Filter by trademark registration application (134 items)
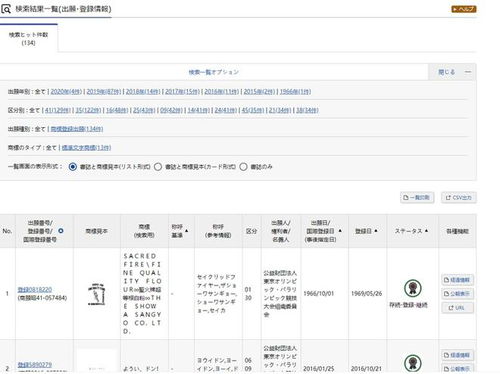This screenshot has width=500, height=374. tap(77, 129)
